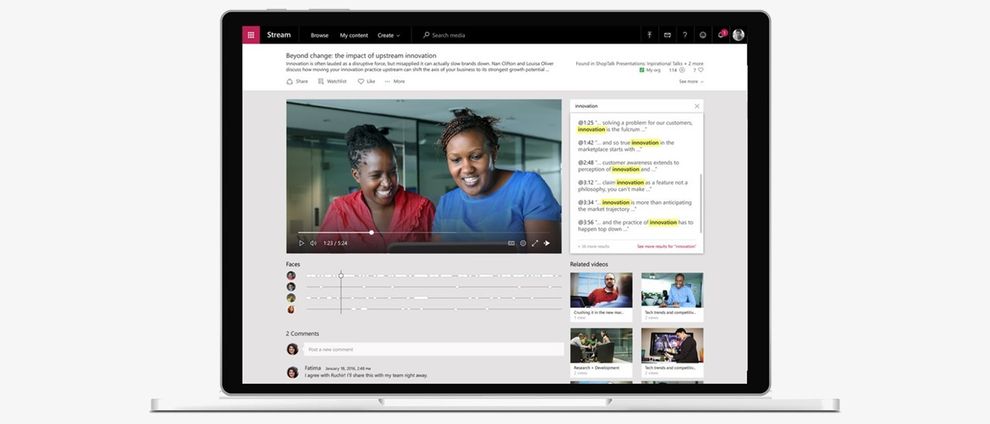The image size is (990, 424).
Task: Click the Stream home logo text
Action: tap(278, 35)
